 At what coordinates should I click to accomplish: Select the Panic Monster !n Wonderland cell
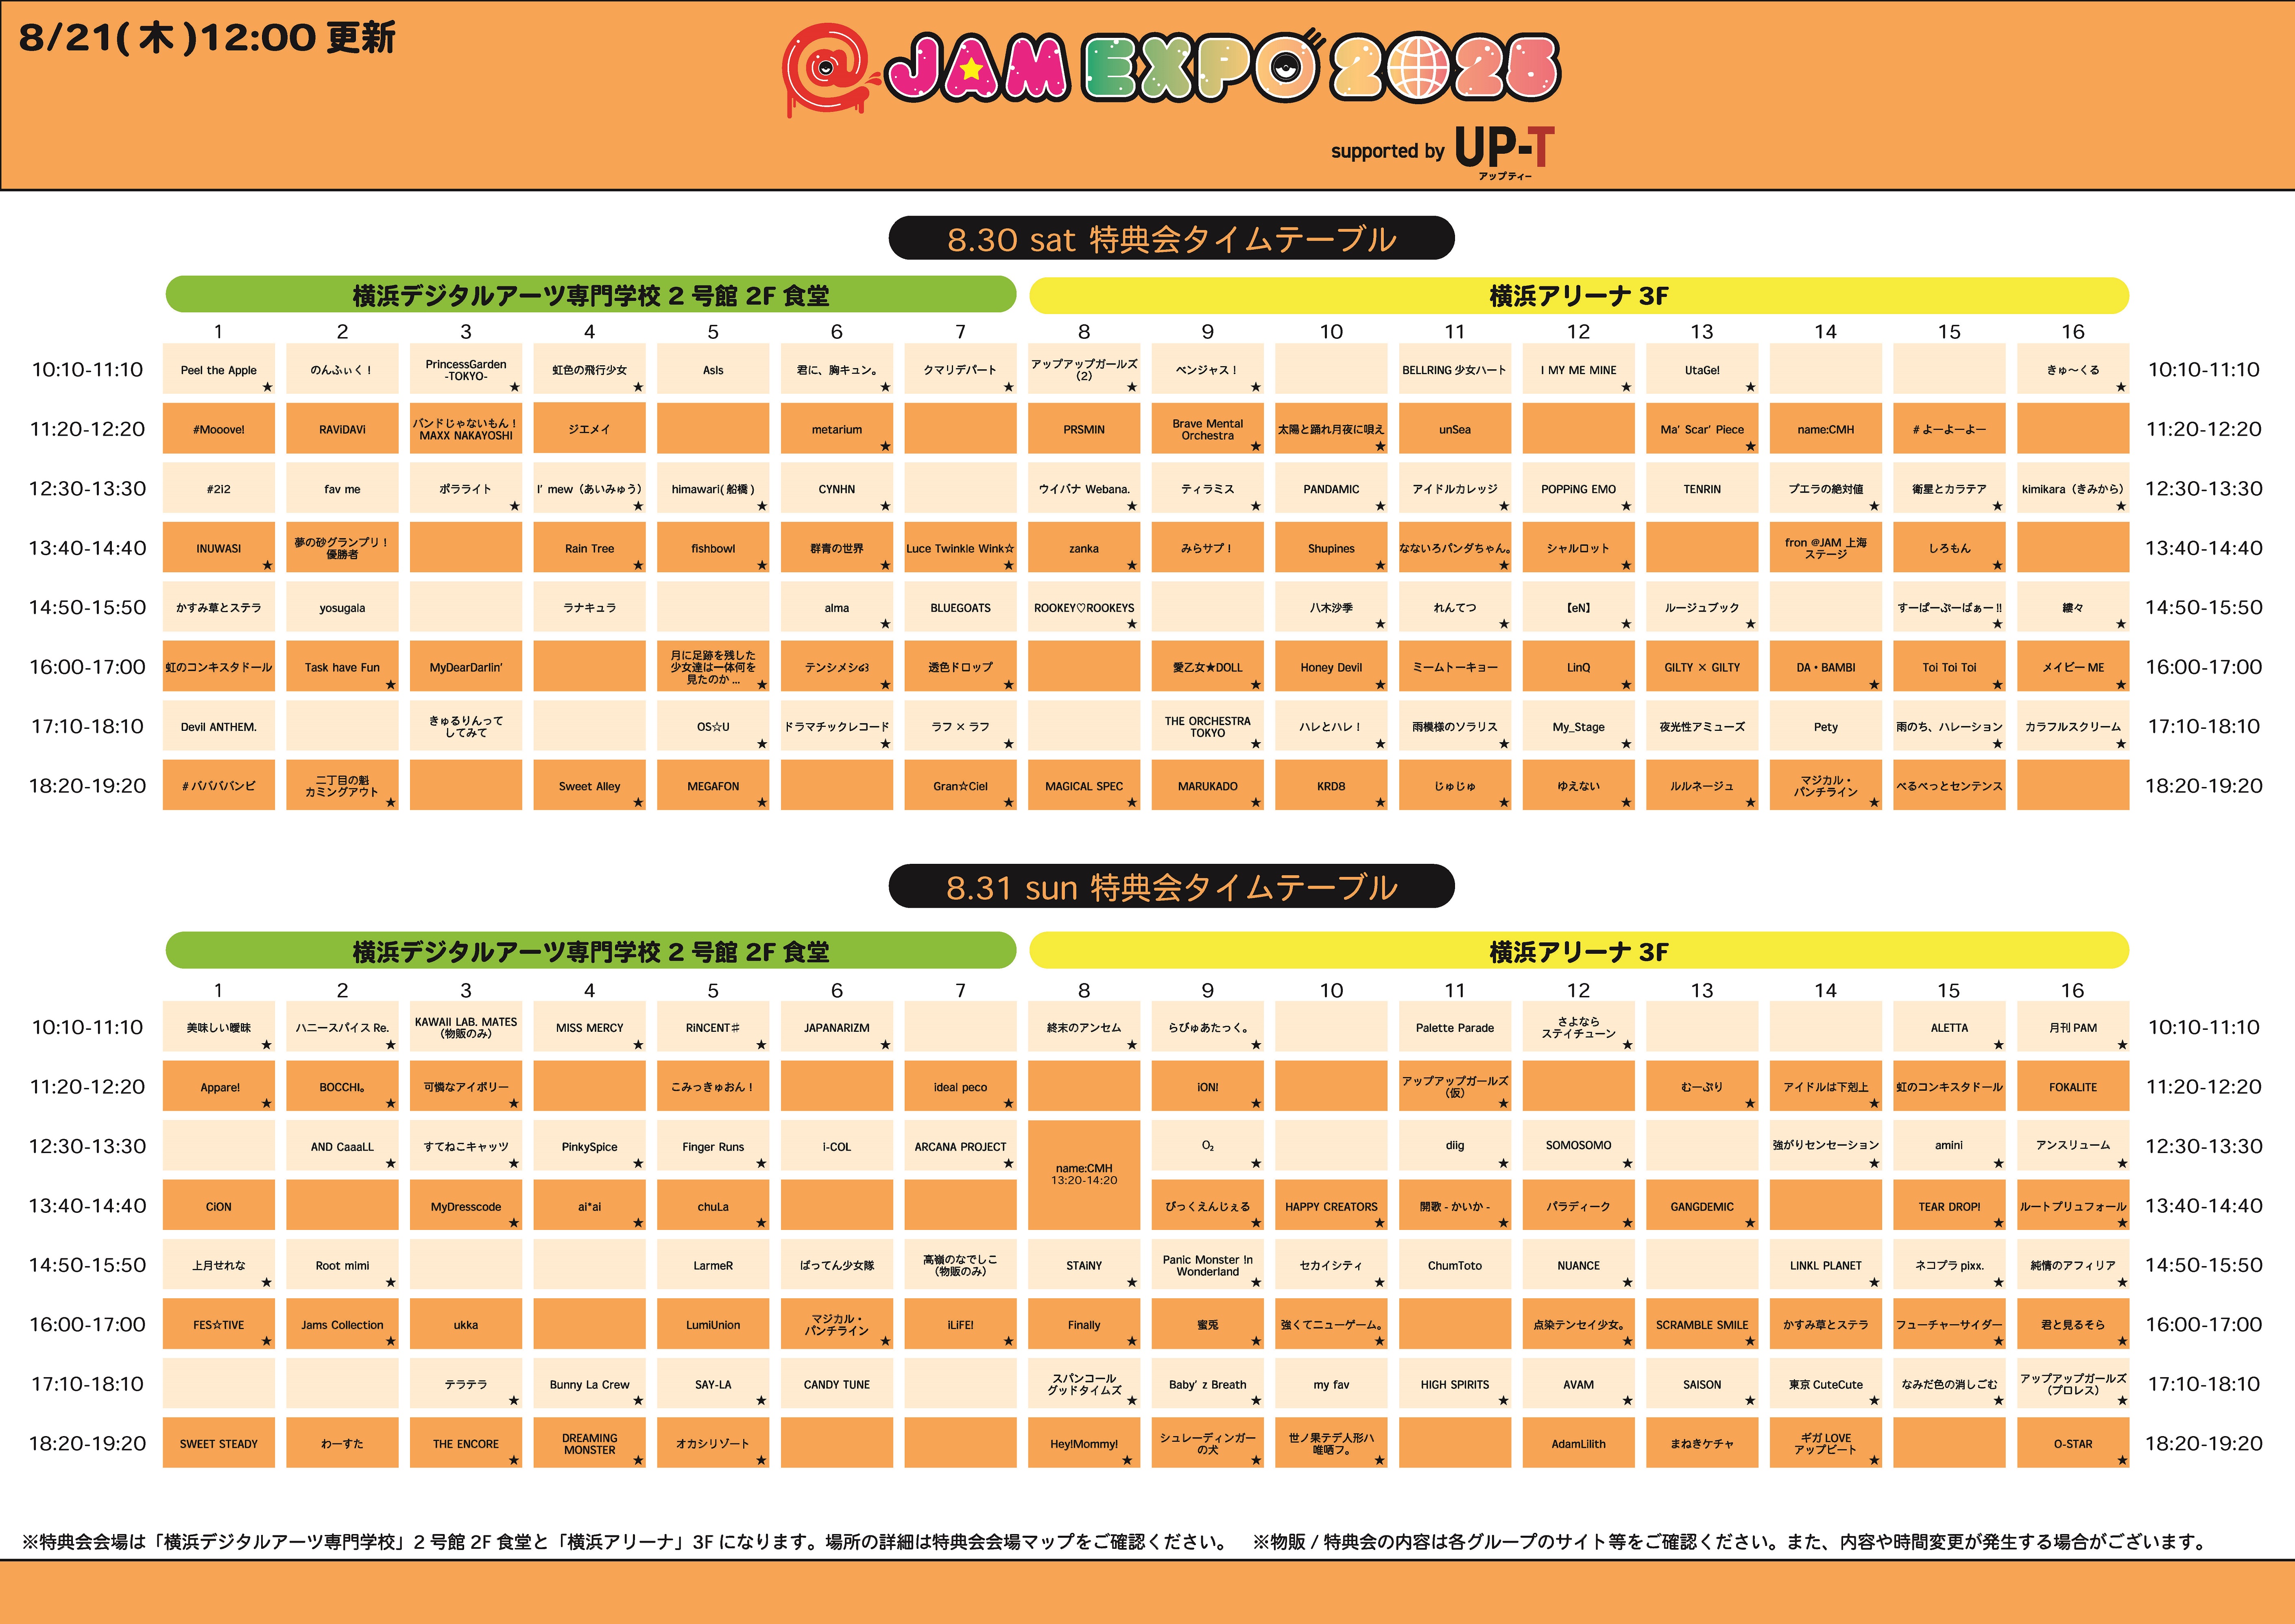coord(1208,1265)
